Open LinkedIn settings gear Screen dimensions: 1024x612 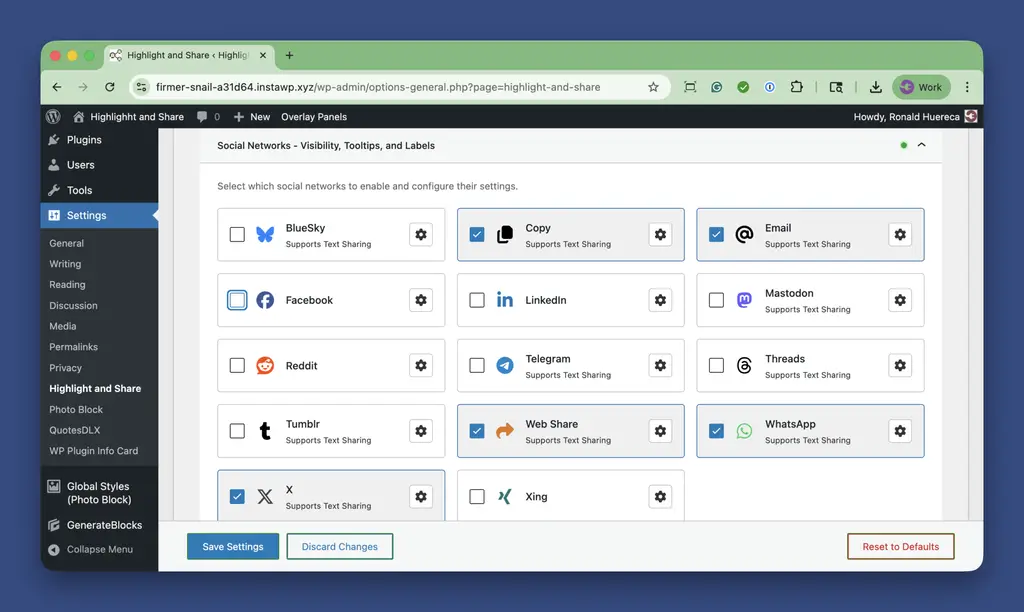coord(660,300)
